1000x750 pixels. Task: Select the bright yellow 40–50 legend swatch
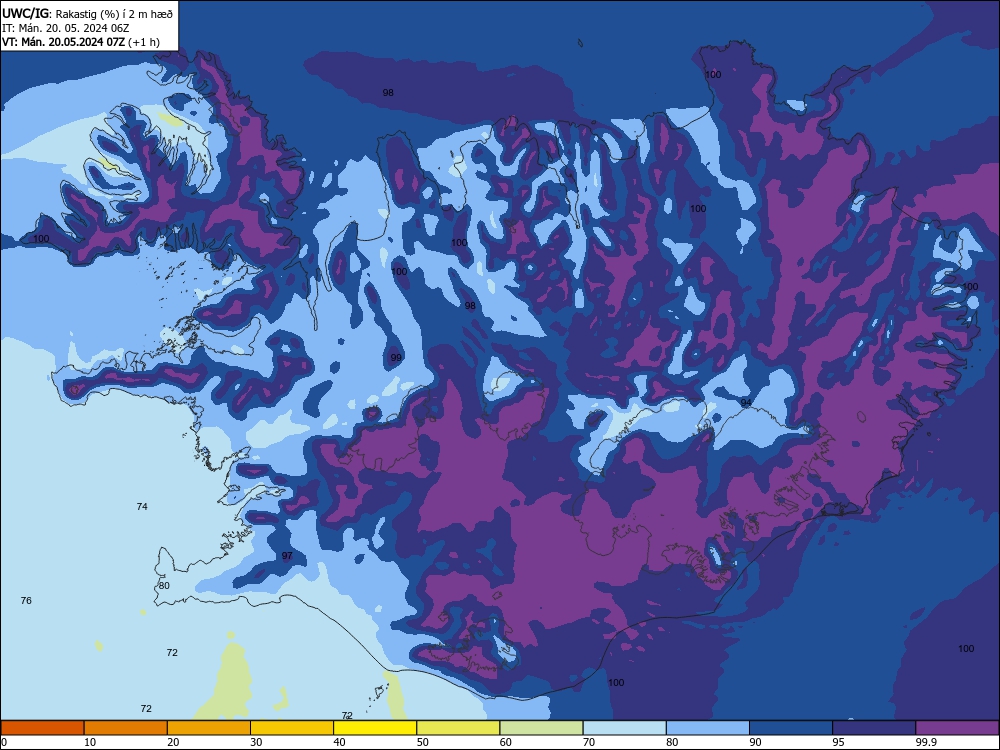(375, 728)
